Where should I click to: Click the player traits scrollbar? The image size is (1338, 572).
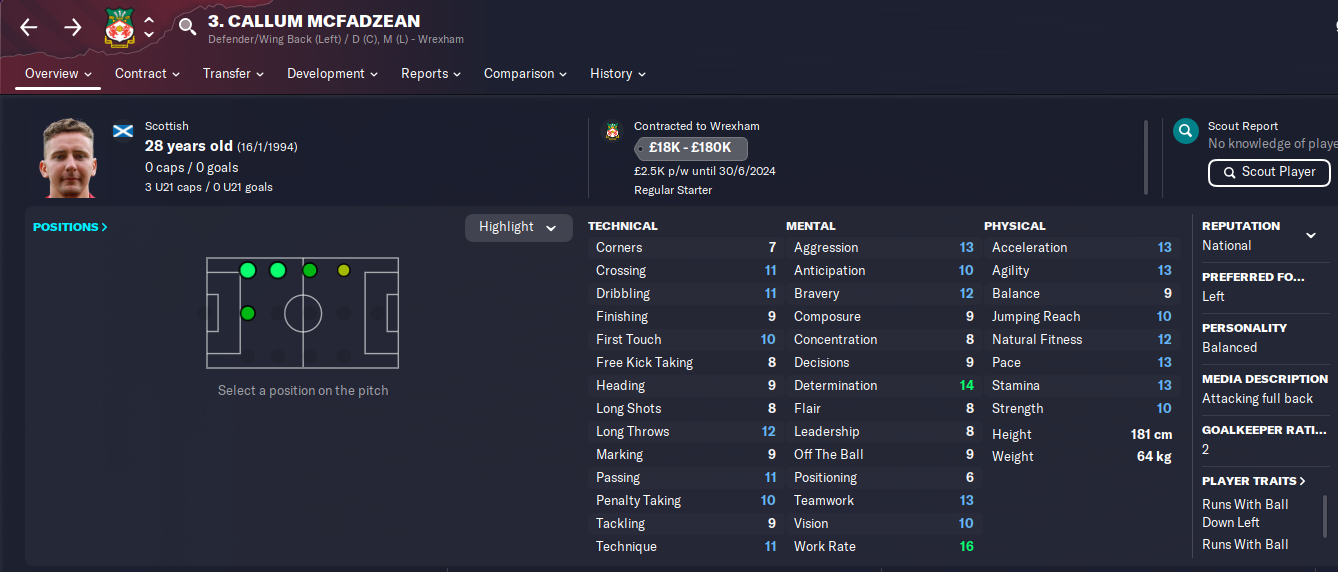(x=1326, y=516)
